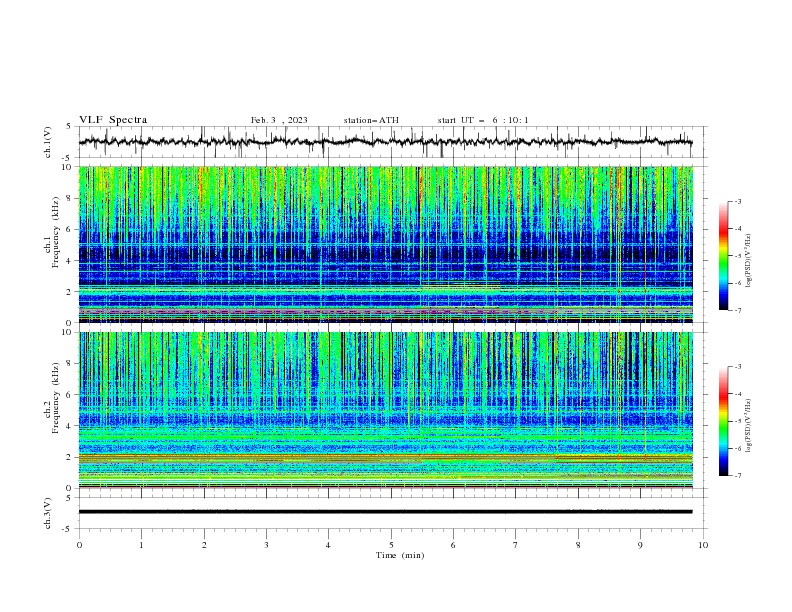Click the ch.1 spectrogram color bar
792x612 pixels.
click(723, 256)
